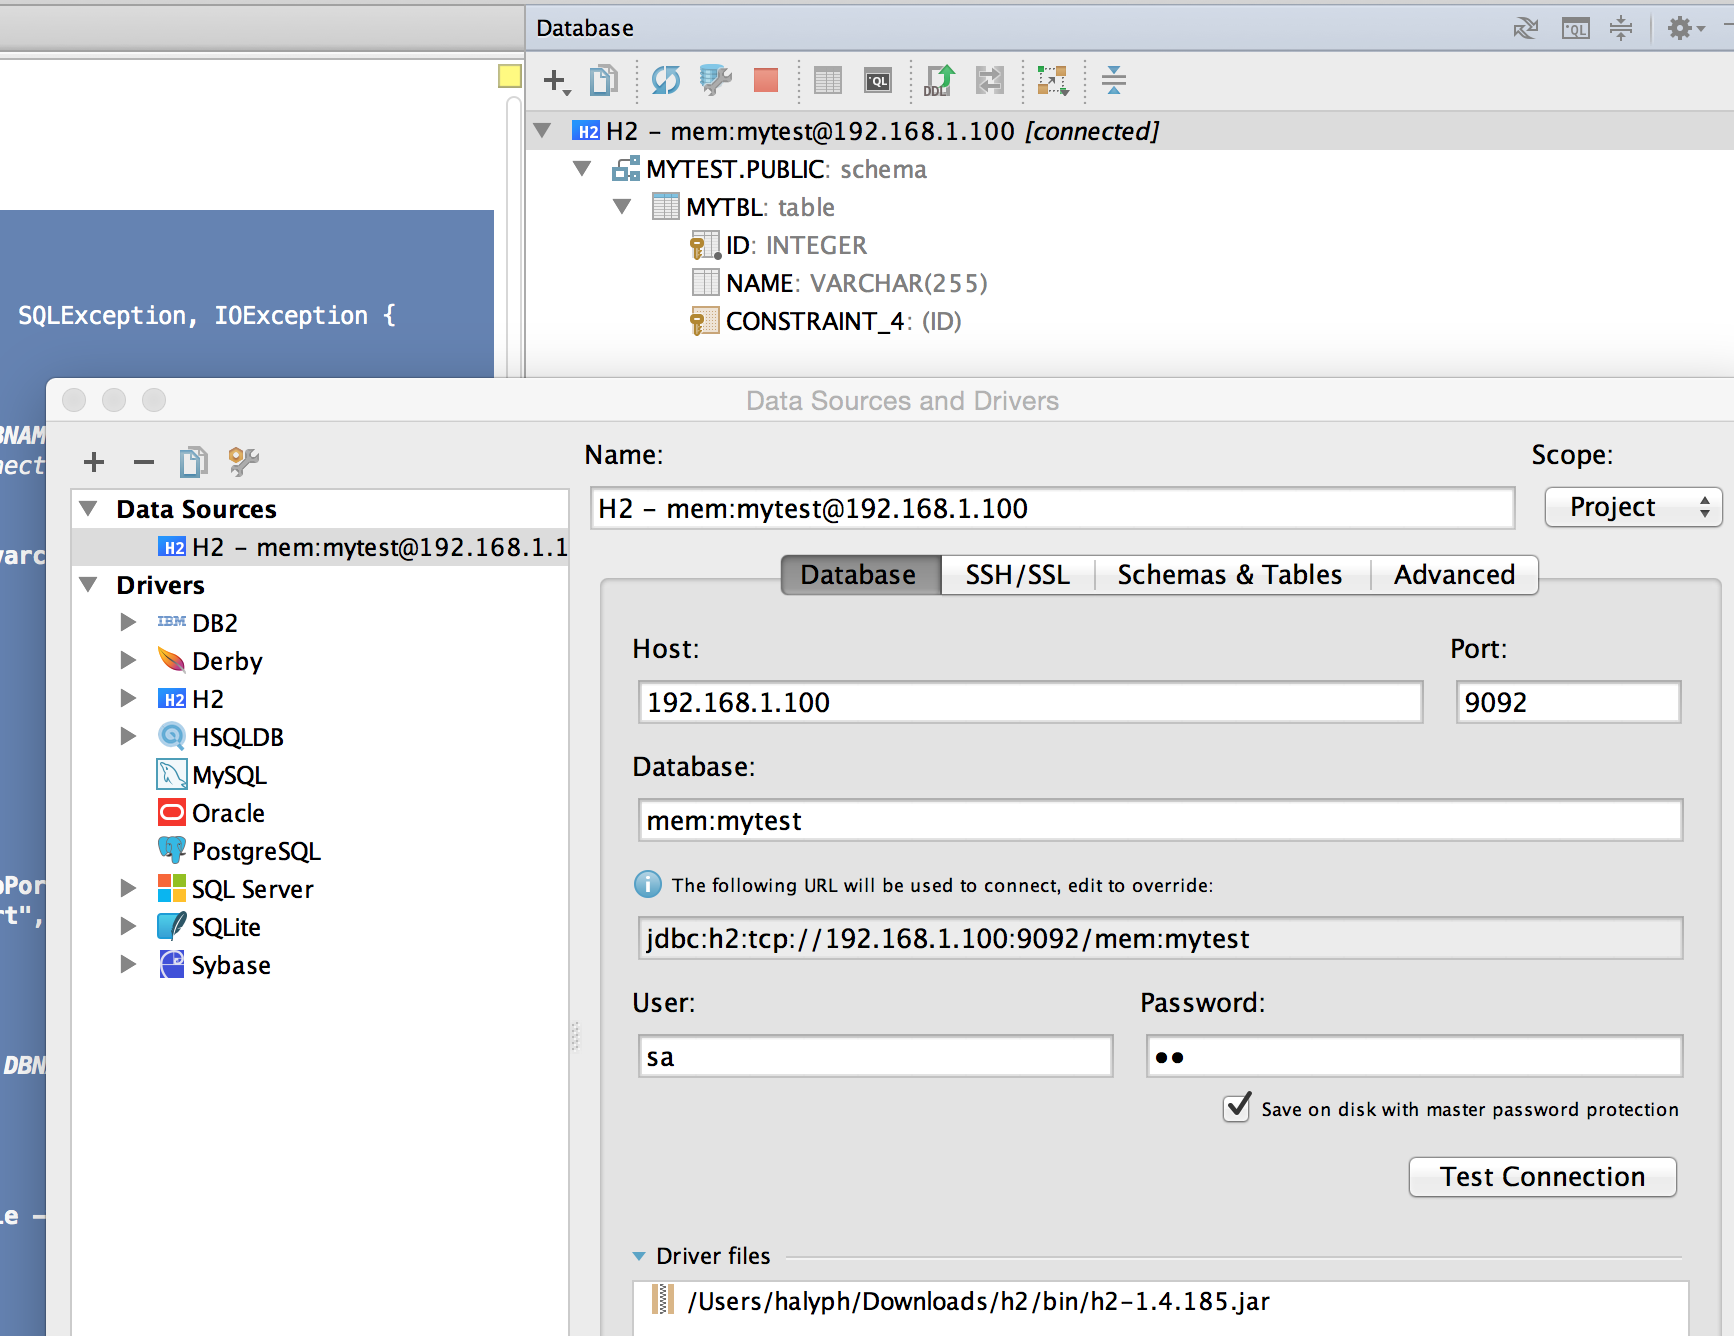Expand the HSQLDB driver node

[128, 736]
